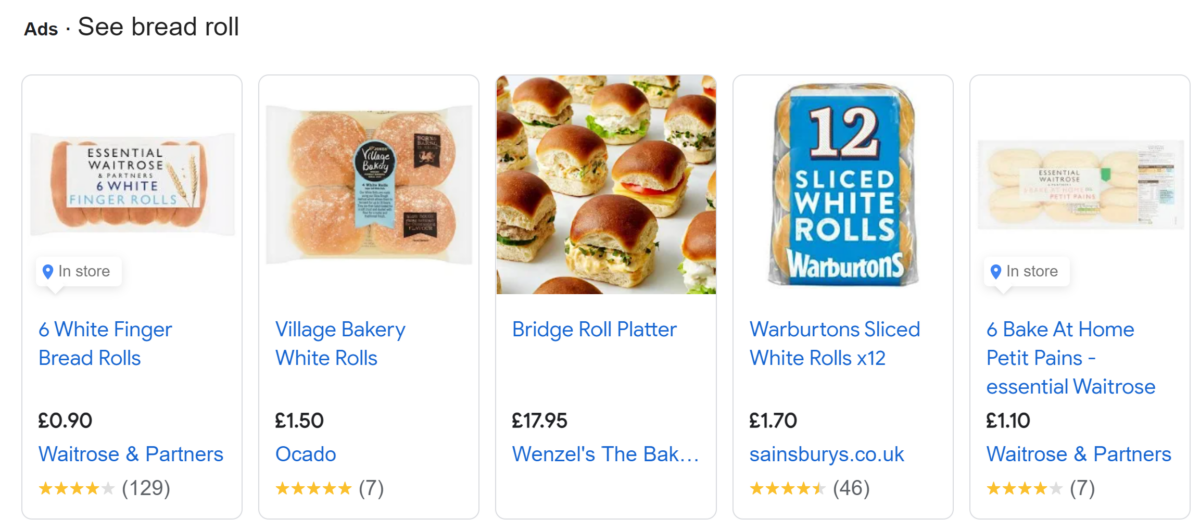Click the £1.70 price on Warburtons rolls
Screen dimensions: 1200x531
click(773, 420)
